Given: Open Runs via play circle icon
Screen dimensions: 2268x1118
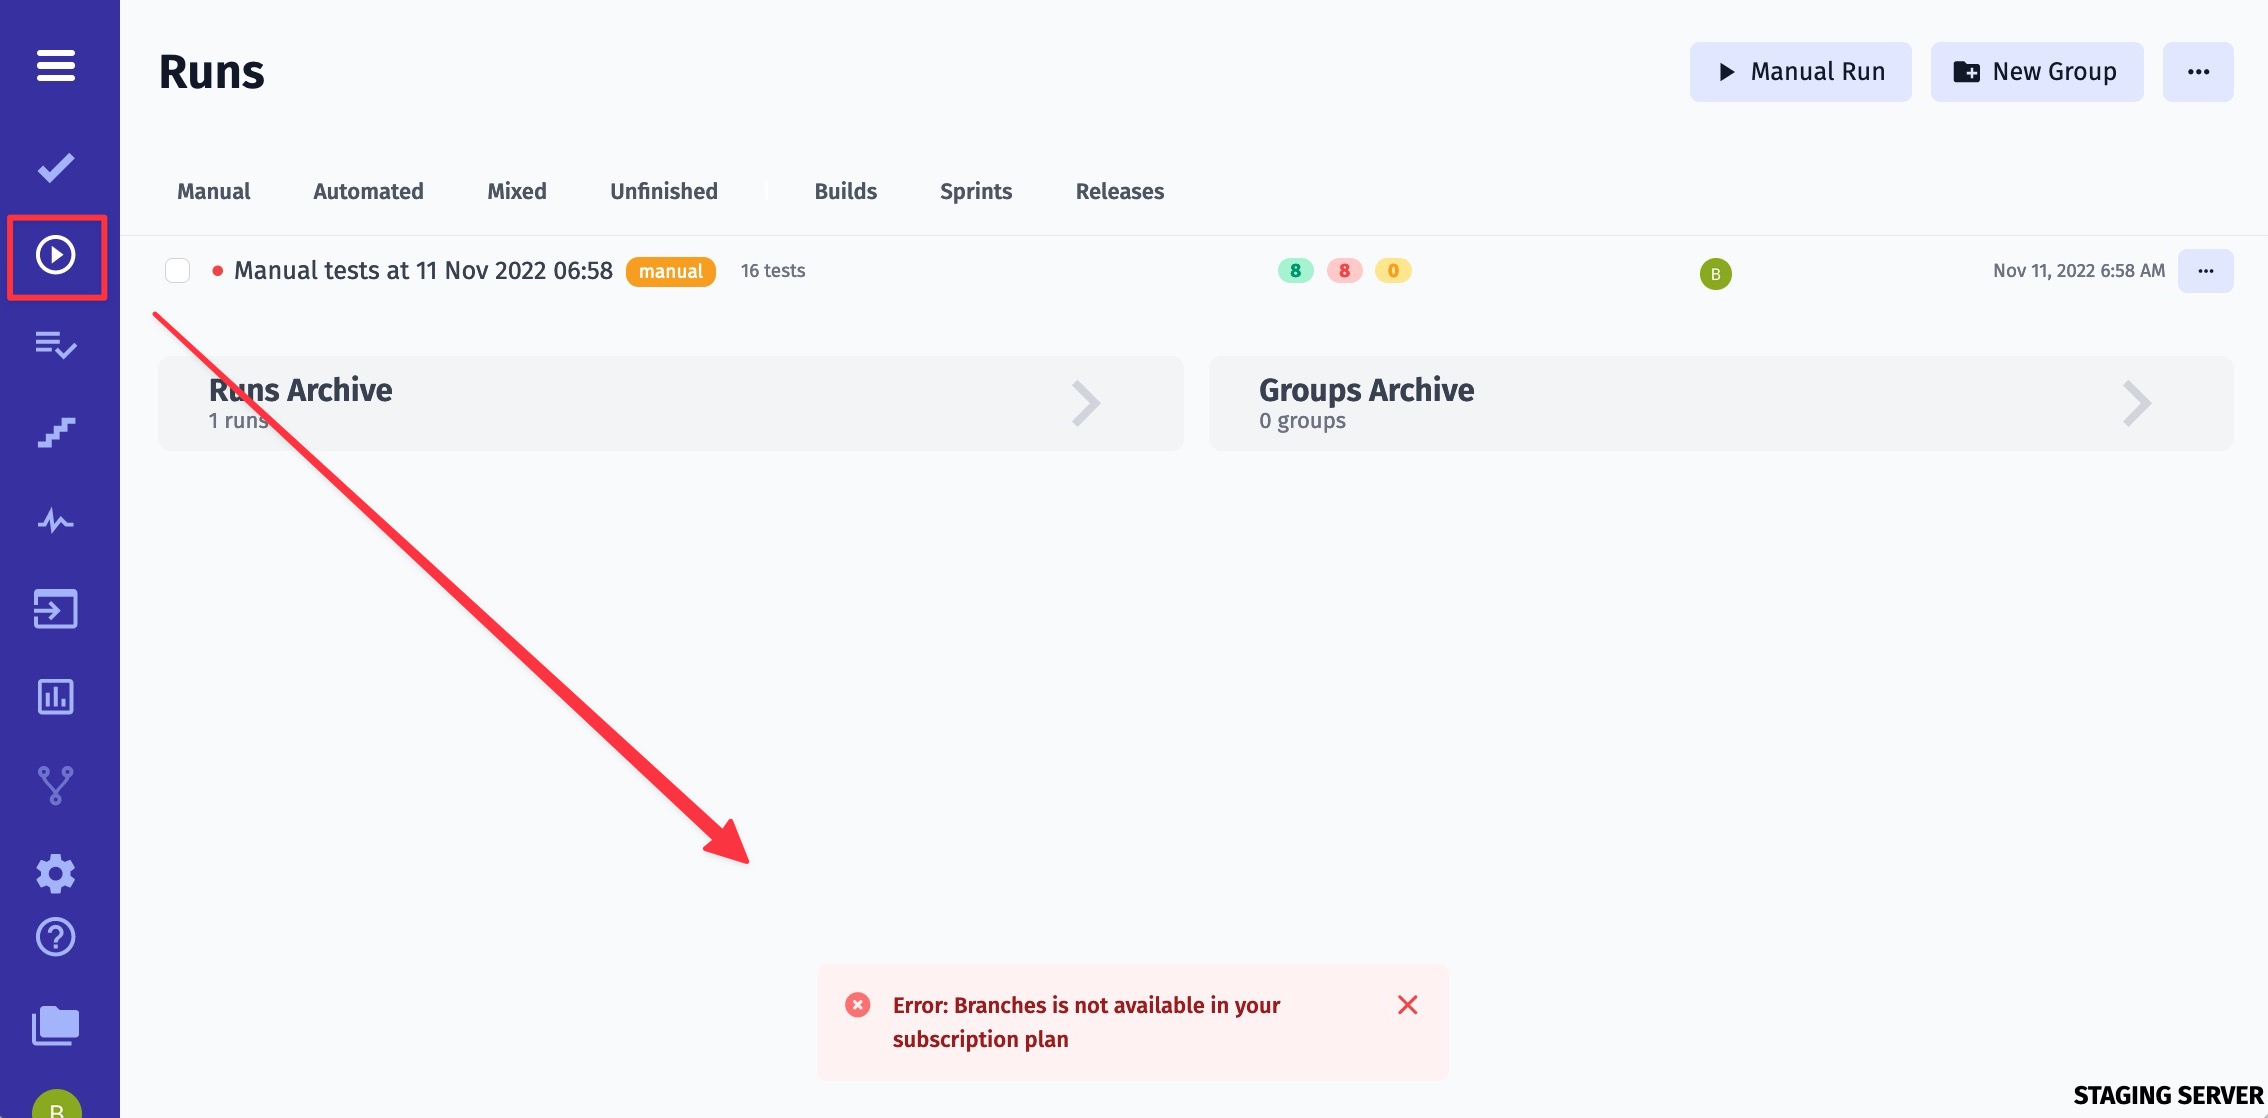Looking at the screenshot, I should [x=56, y=256].
